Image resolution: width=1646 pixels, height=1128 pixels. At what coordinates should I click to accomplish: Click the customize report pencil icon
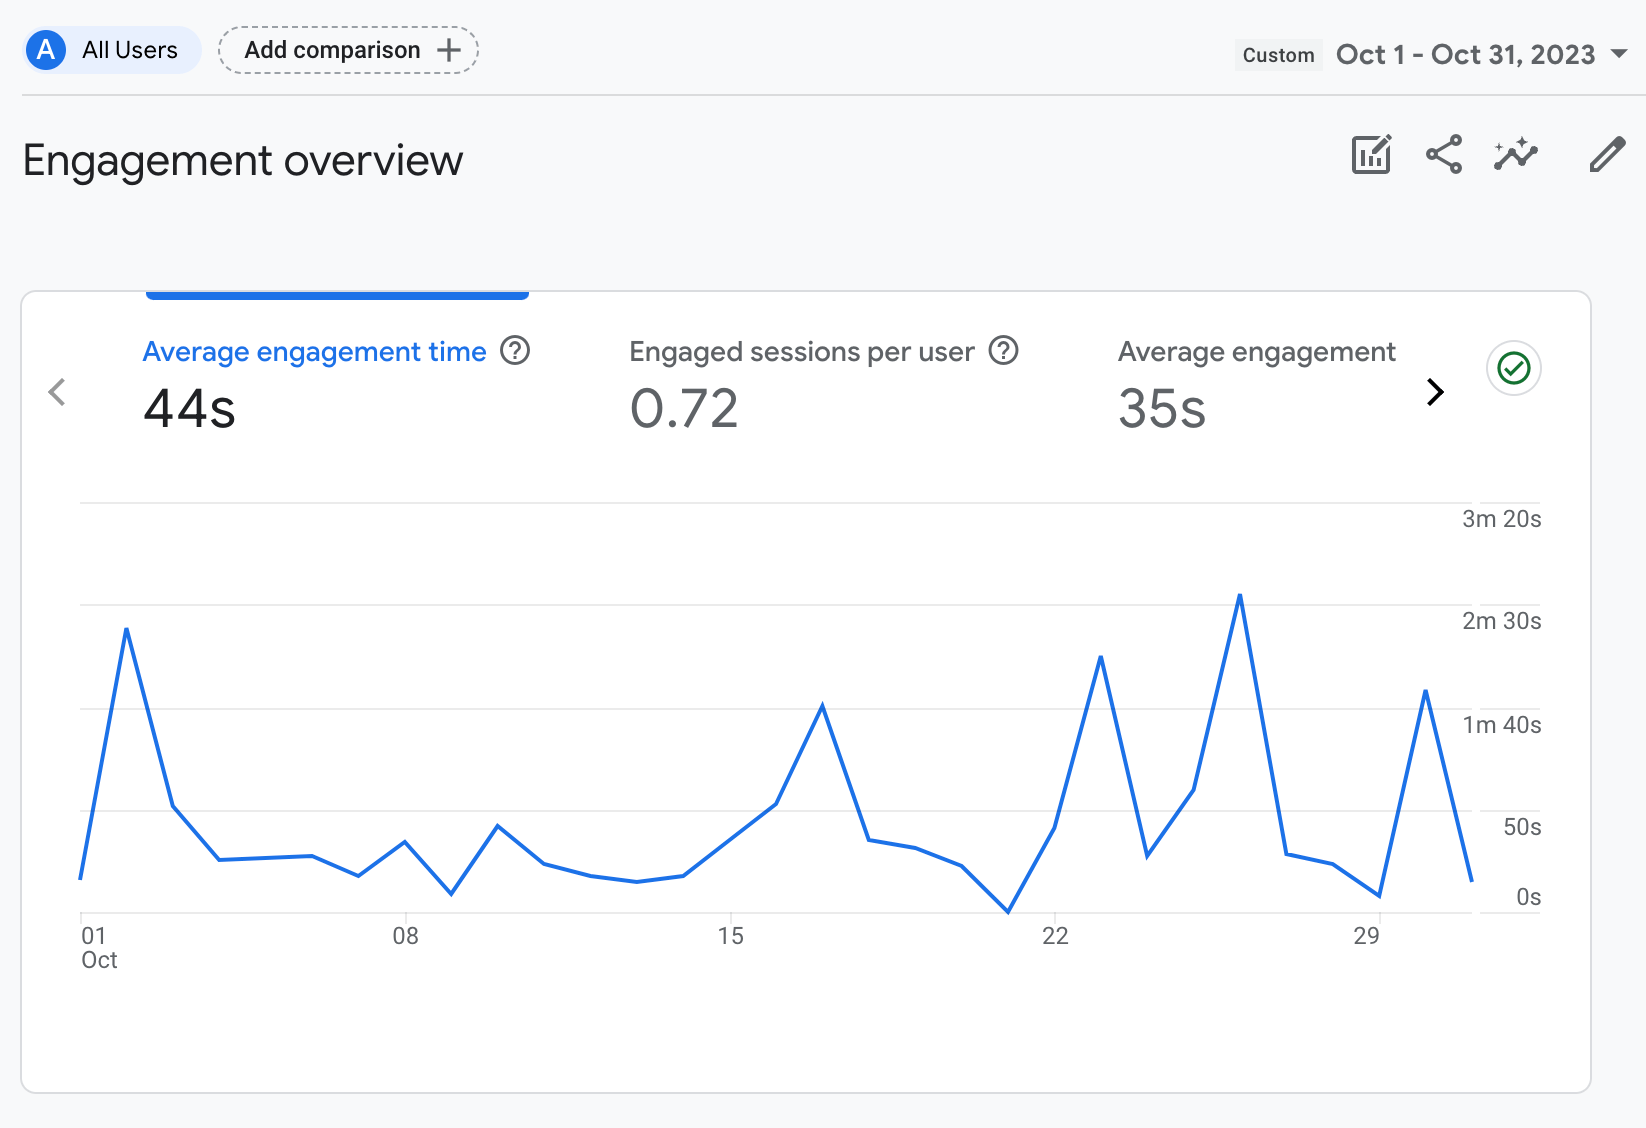(1607, 155)
